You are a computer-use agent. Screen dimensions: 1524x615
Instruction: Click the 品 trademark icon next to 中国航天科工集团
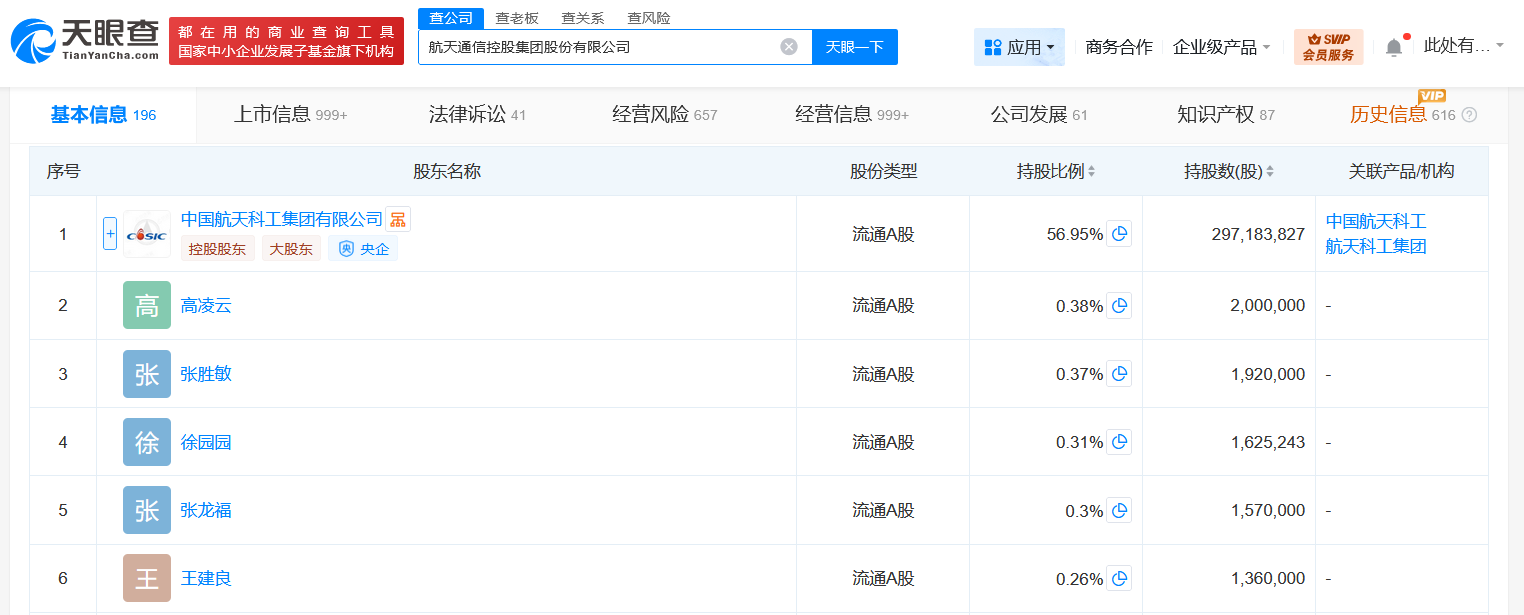coord(397,218)
